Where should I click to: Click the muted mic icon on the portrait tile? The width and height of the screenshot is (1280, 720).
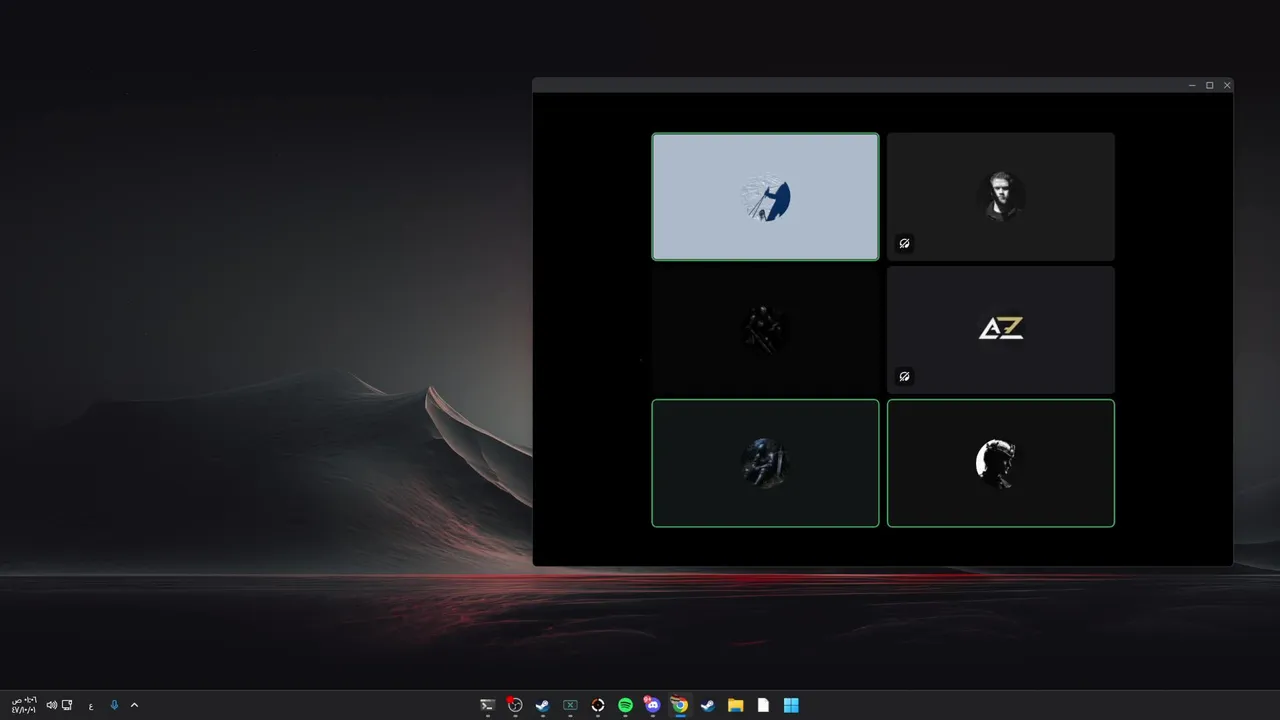(904, 243)
